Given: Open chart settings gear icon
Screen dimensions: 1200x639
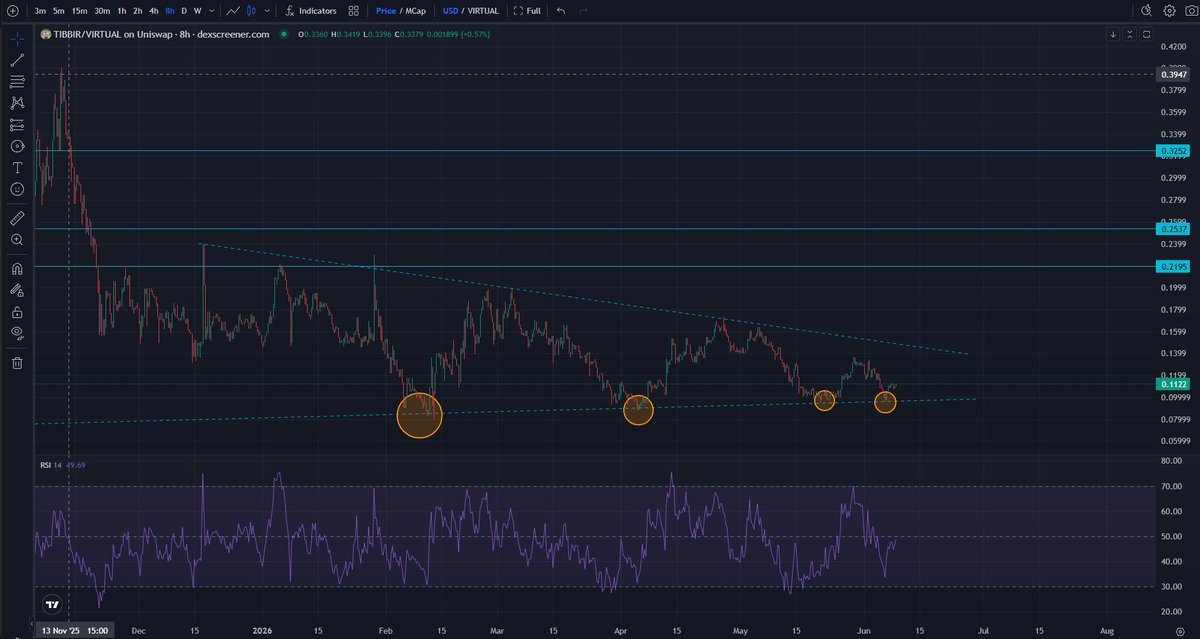Looking at the screenshot, I should 1169,11.
